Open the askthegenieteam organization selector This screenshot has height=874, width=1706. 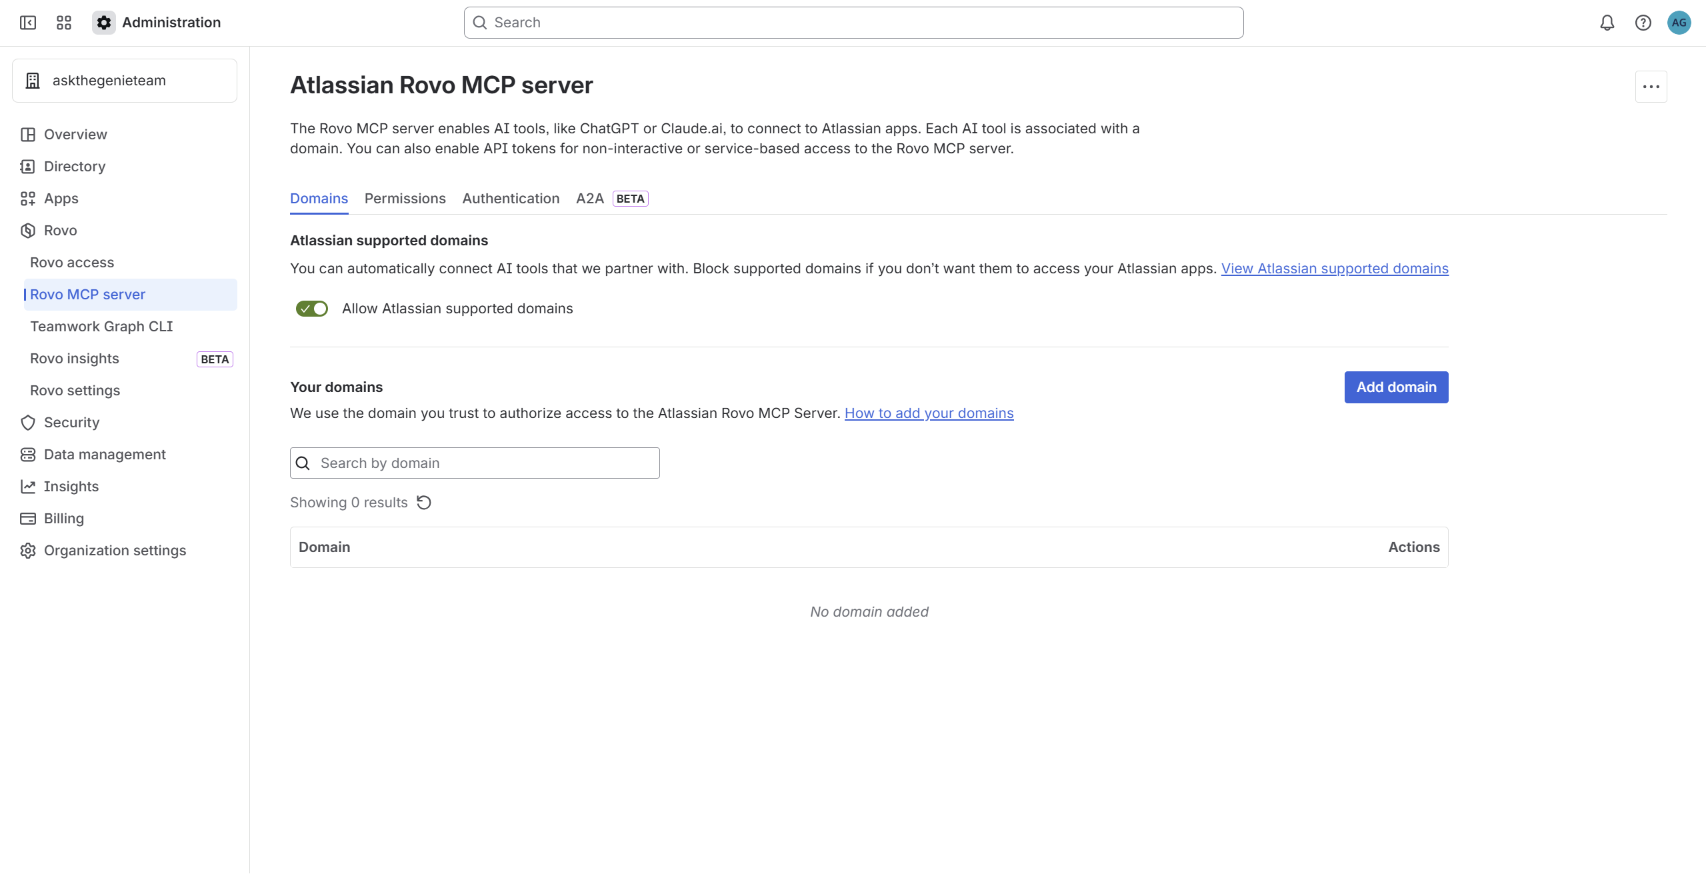click(125, 80)
